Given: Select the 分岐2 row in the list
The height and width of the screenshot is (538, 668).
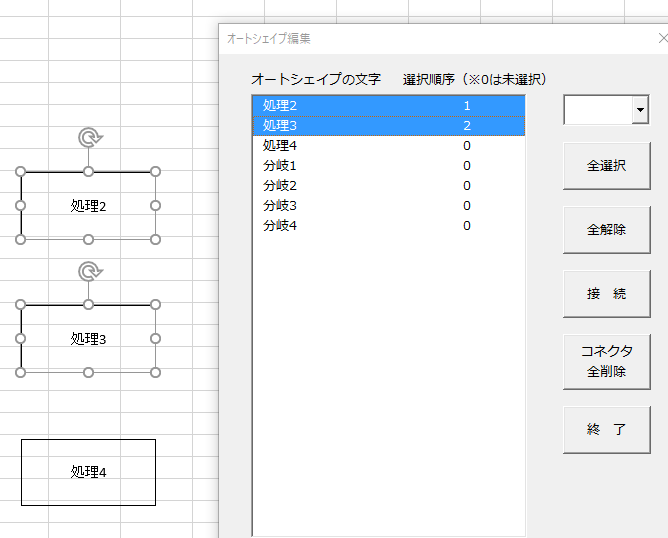Looking at the screenshot, I should coord(389,186).
